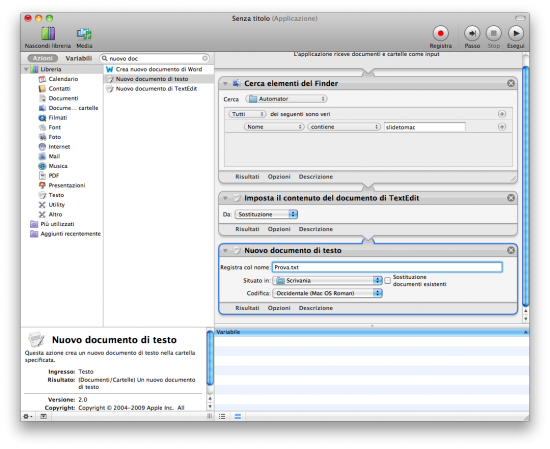Select the Documenti library category
The height and width of the screenshot is (449, 550).
point(63,98)
